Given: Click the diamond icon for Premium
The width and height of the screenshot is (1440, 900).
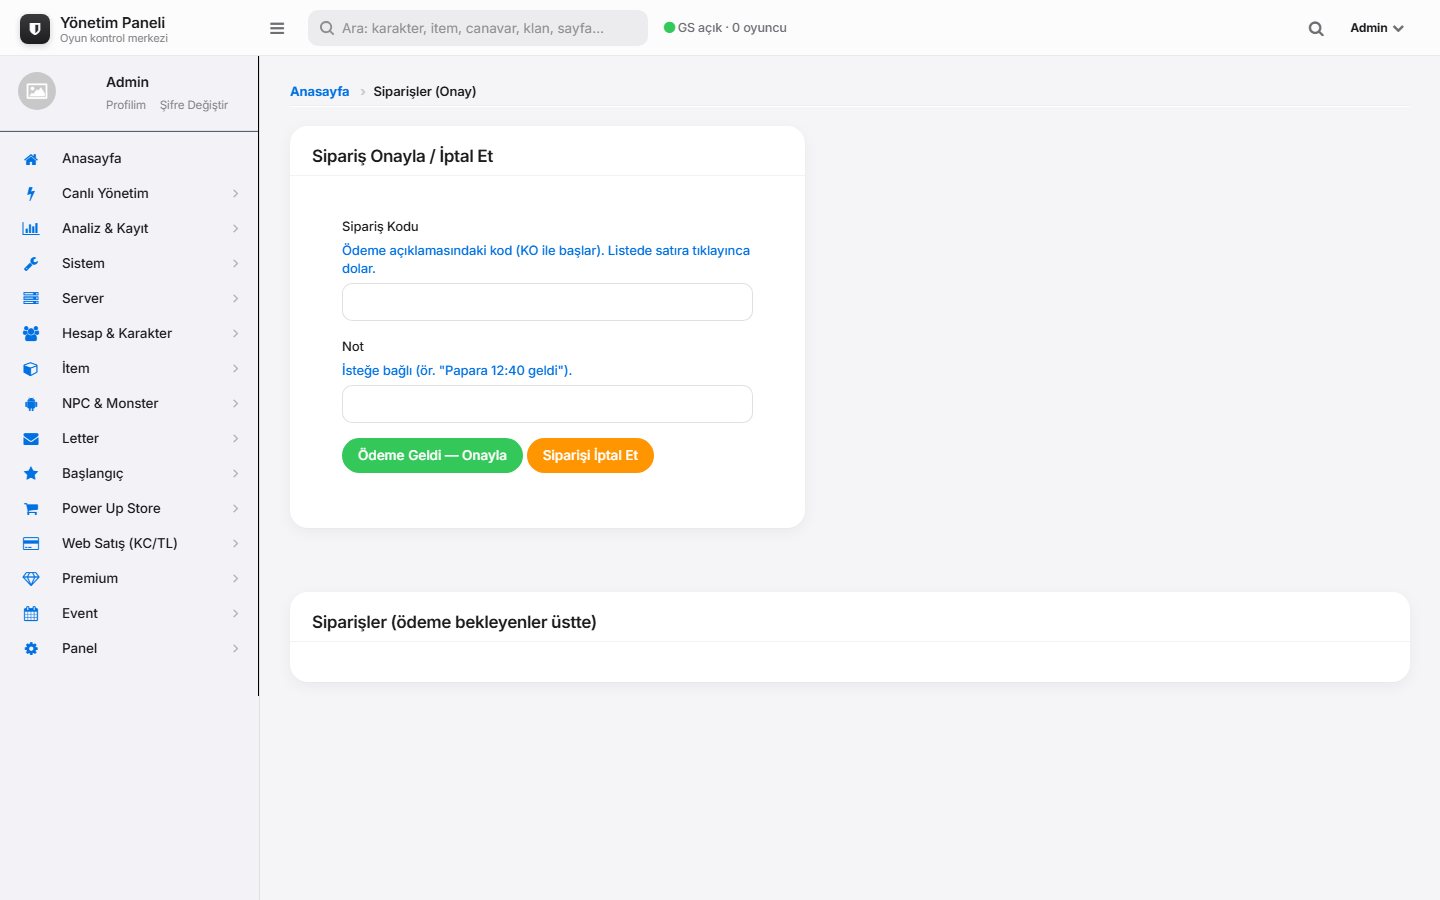Looking at the screenshot, I should [x=31, y=579].
